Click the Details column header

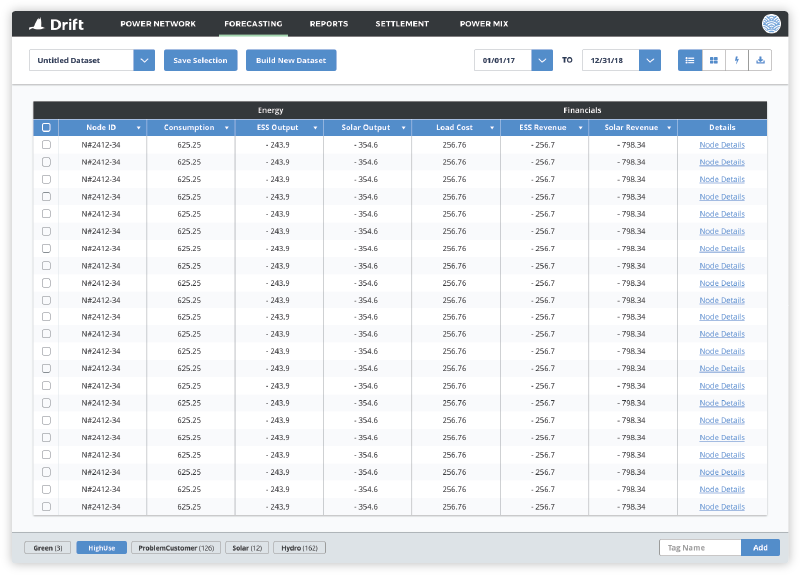(722, 128)
